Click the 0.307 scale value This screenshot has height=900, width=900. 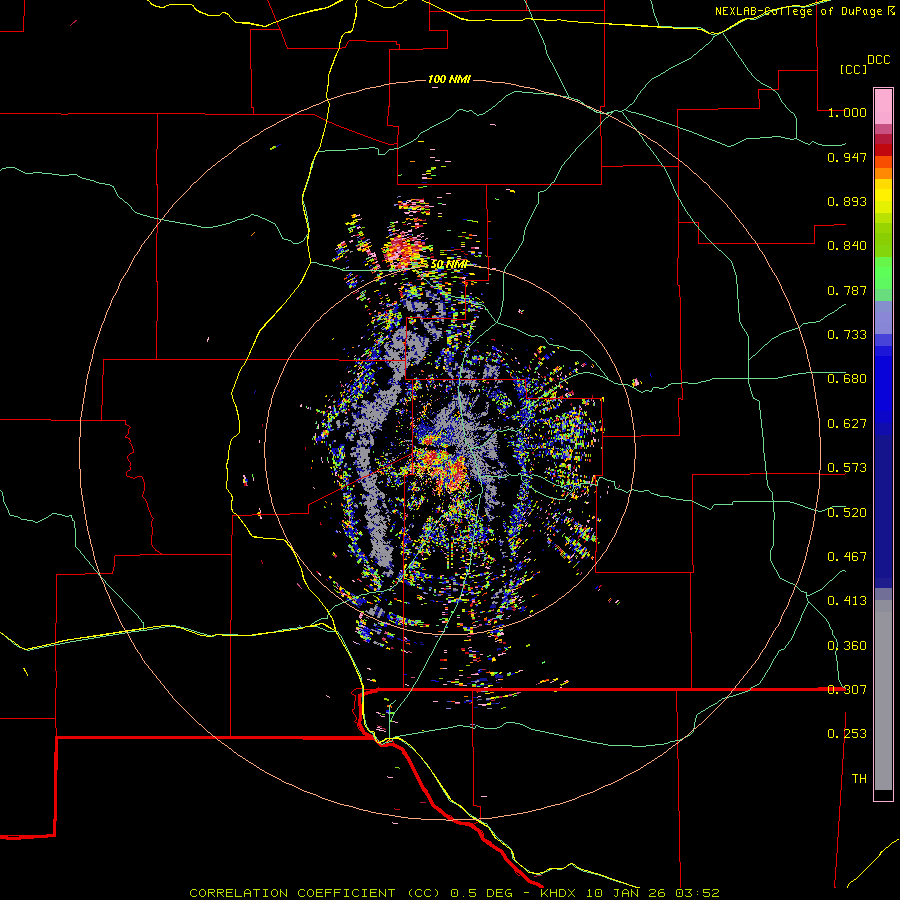click(x=847, y=690)
